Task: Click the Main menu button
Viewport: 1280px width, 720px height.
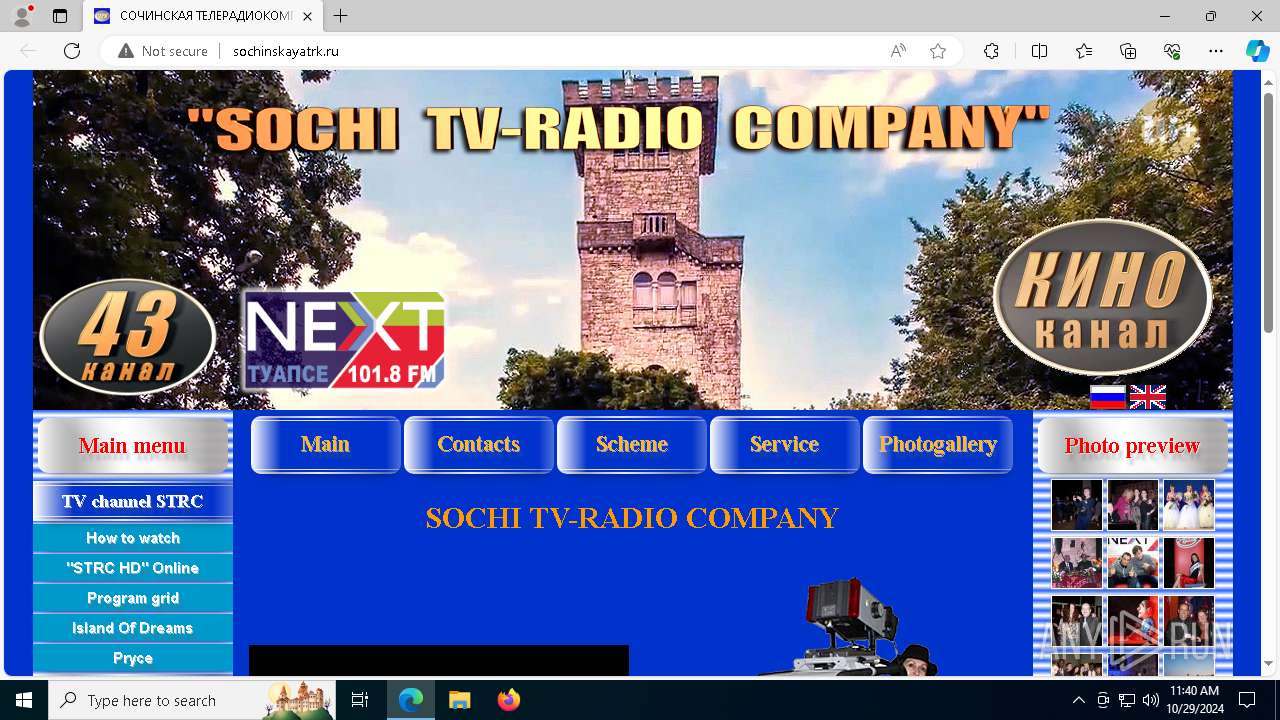Action: 133,446
